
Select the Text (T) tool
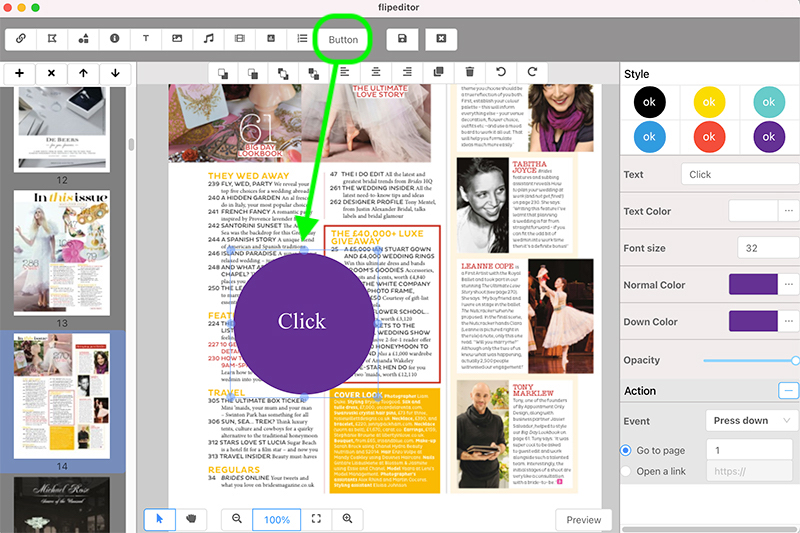click(146, 39)
